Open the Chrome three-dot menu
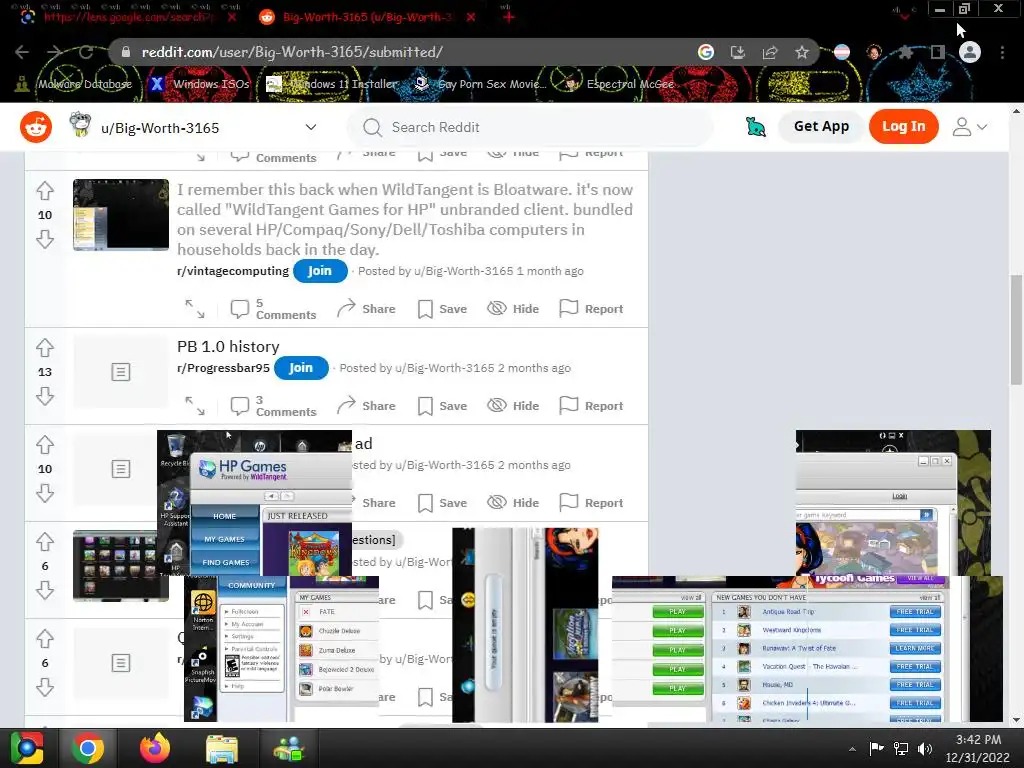Screen dimensions: 1024x768 1002,52
